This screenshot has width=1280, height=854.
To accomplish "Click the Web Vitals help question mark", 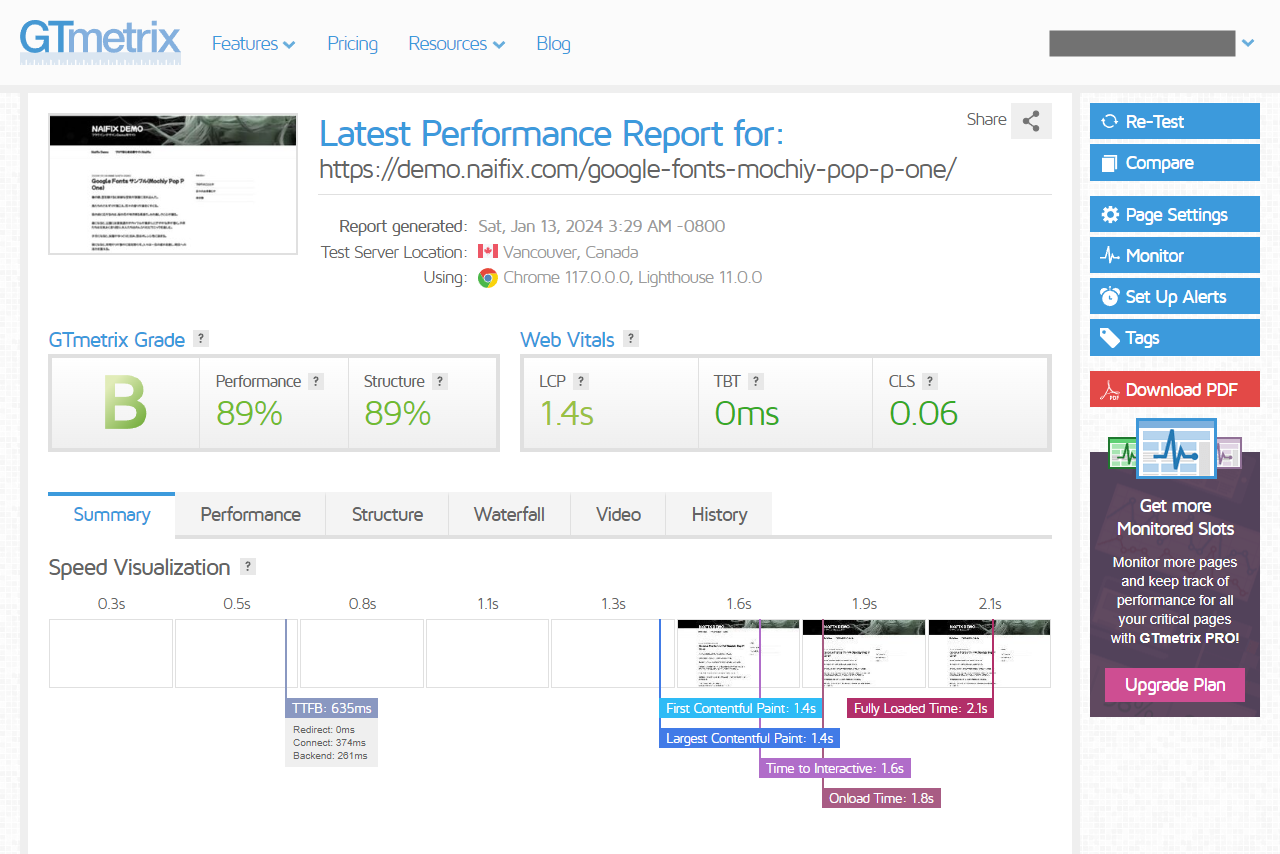I will (631, 338).
